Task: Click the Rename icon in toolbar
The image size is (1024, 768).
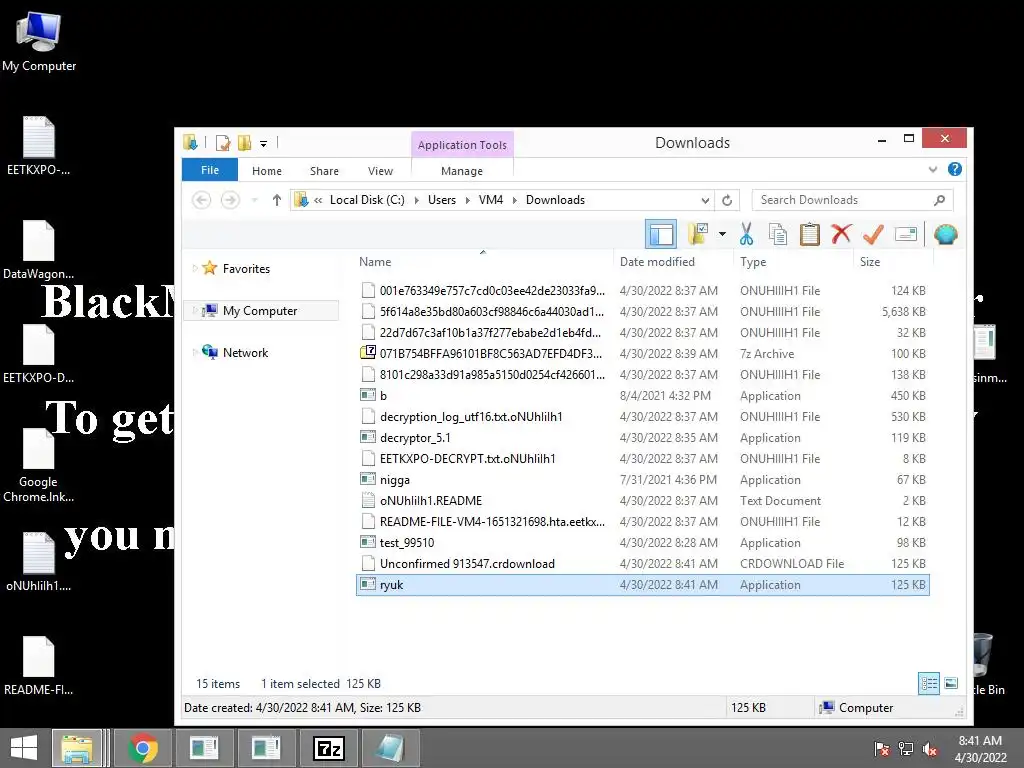Action: 906,234
